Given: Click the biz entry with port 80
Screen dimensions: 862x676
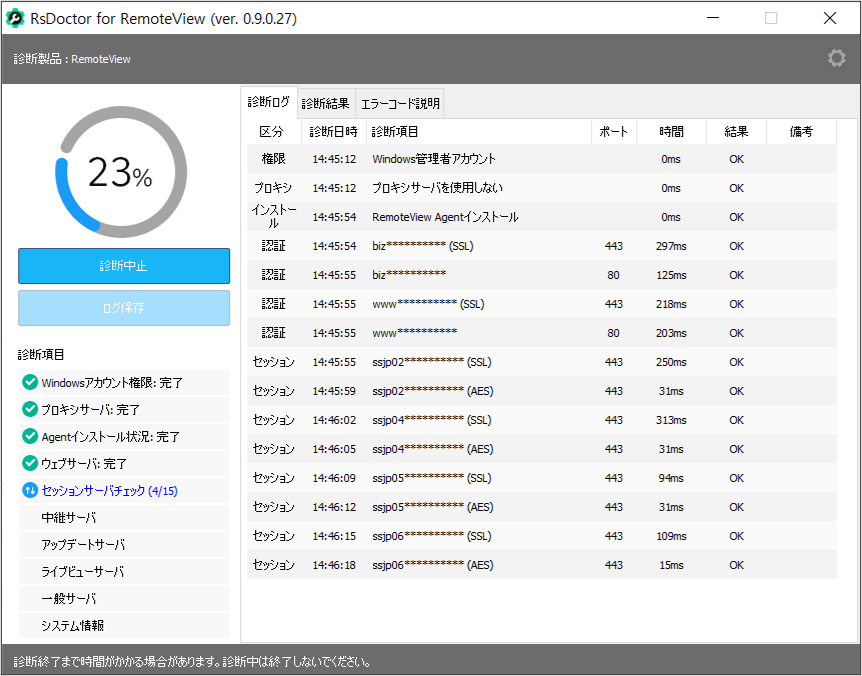Looking at the screenshot, I should (541, 275).
